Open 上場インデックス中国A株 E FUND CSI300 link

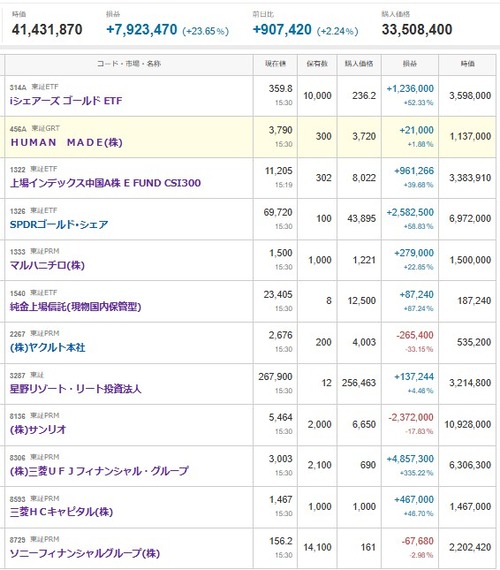pyautogui.click(x=105, y=183)
